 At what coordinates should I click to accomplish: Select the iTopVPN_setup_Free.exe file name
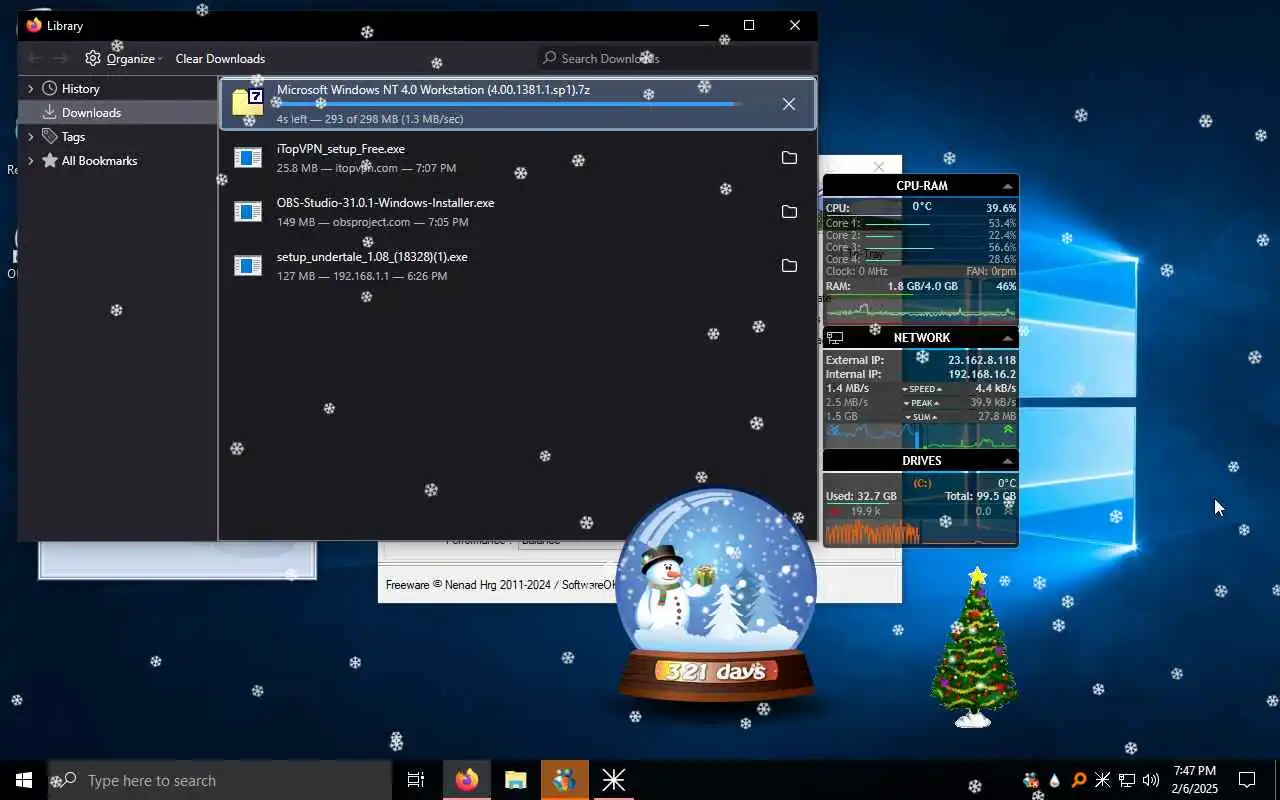(x=341, y=149)
